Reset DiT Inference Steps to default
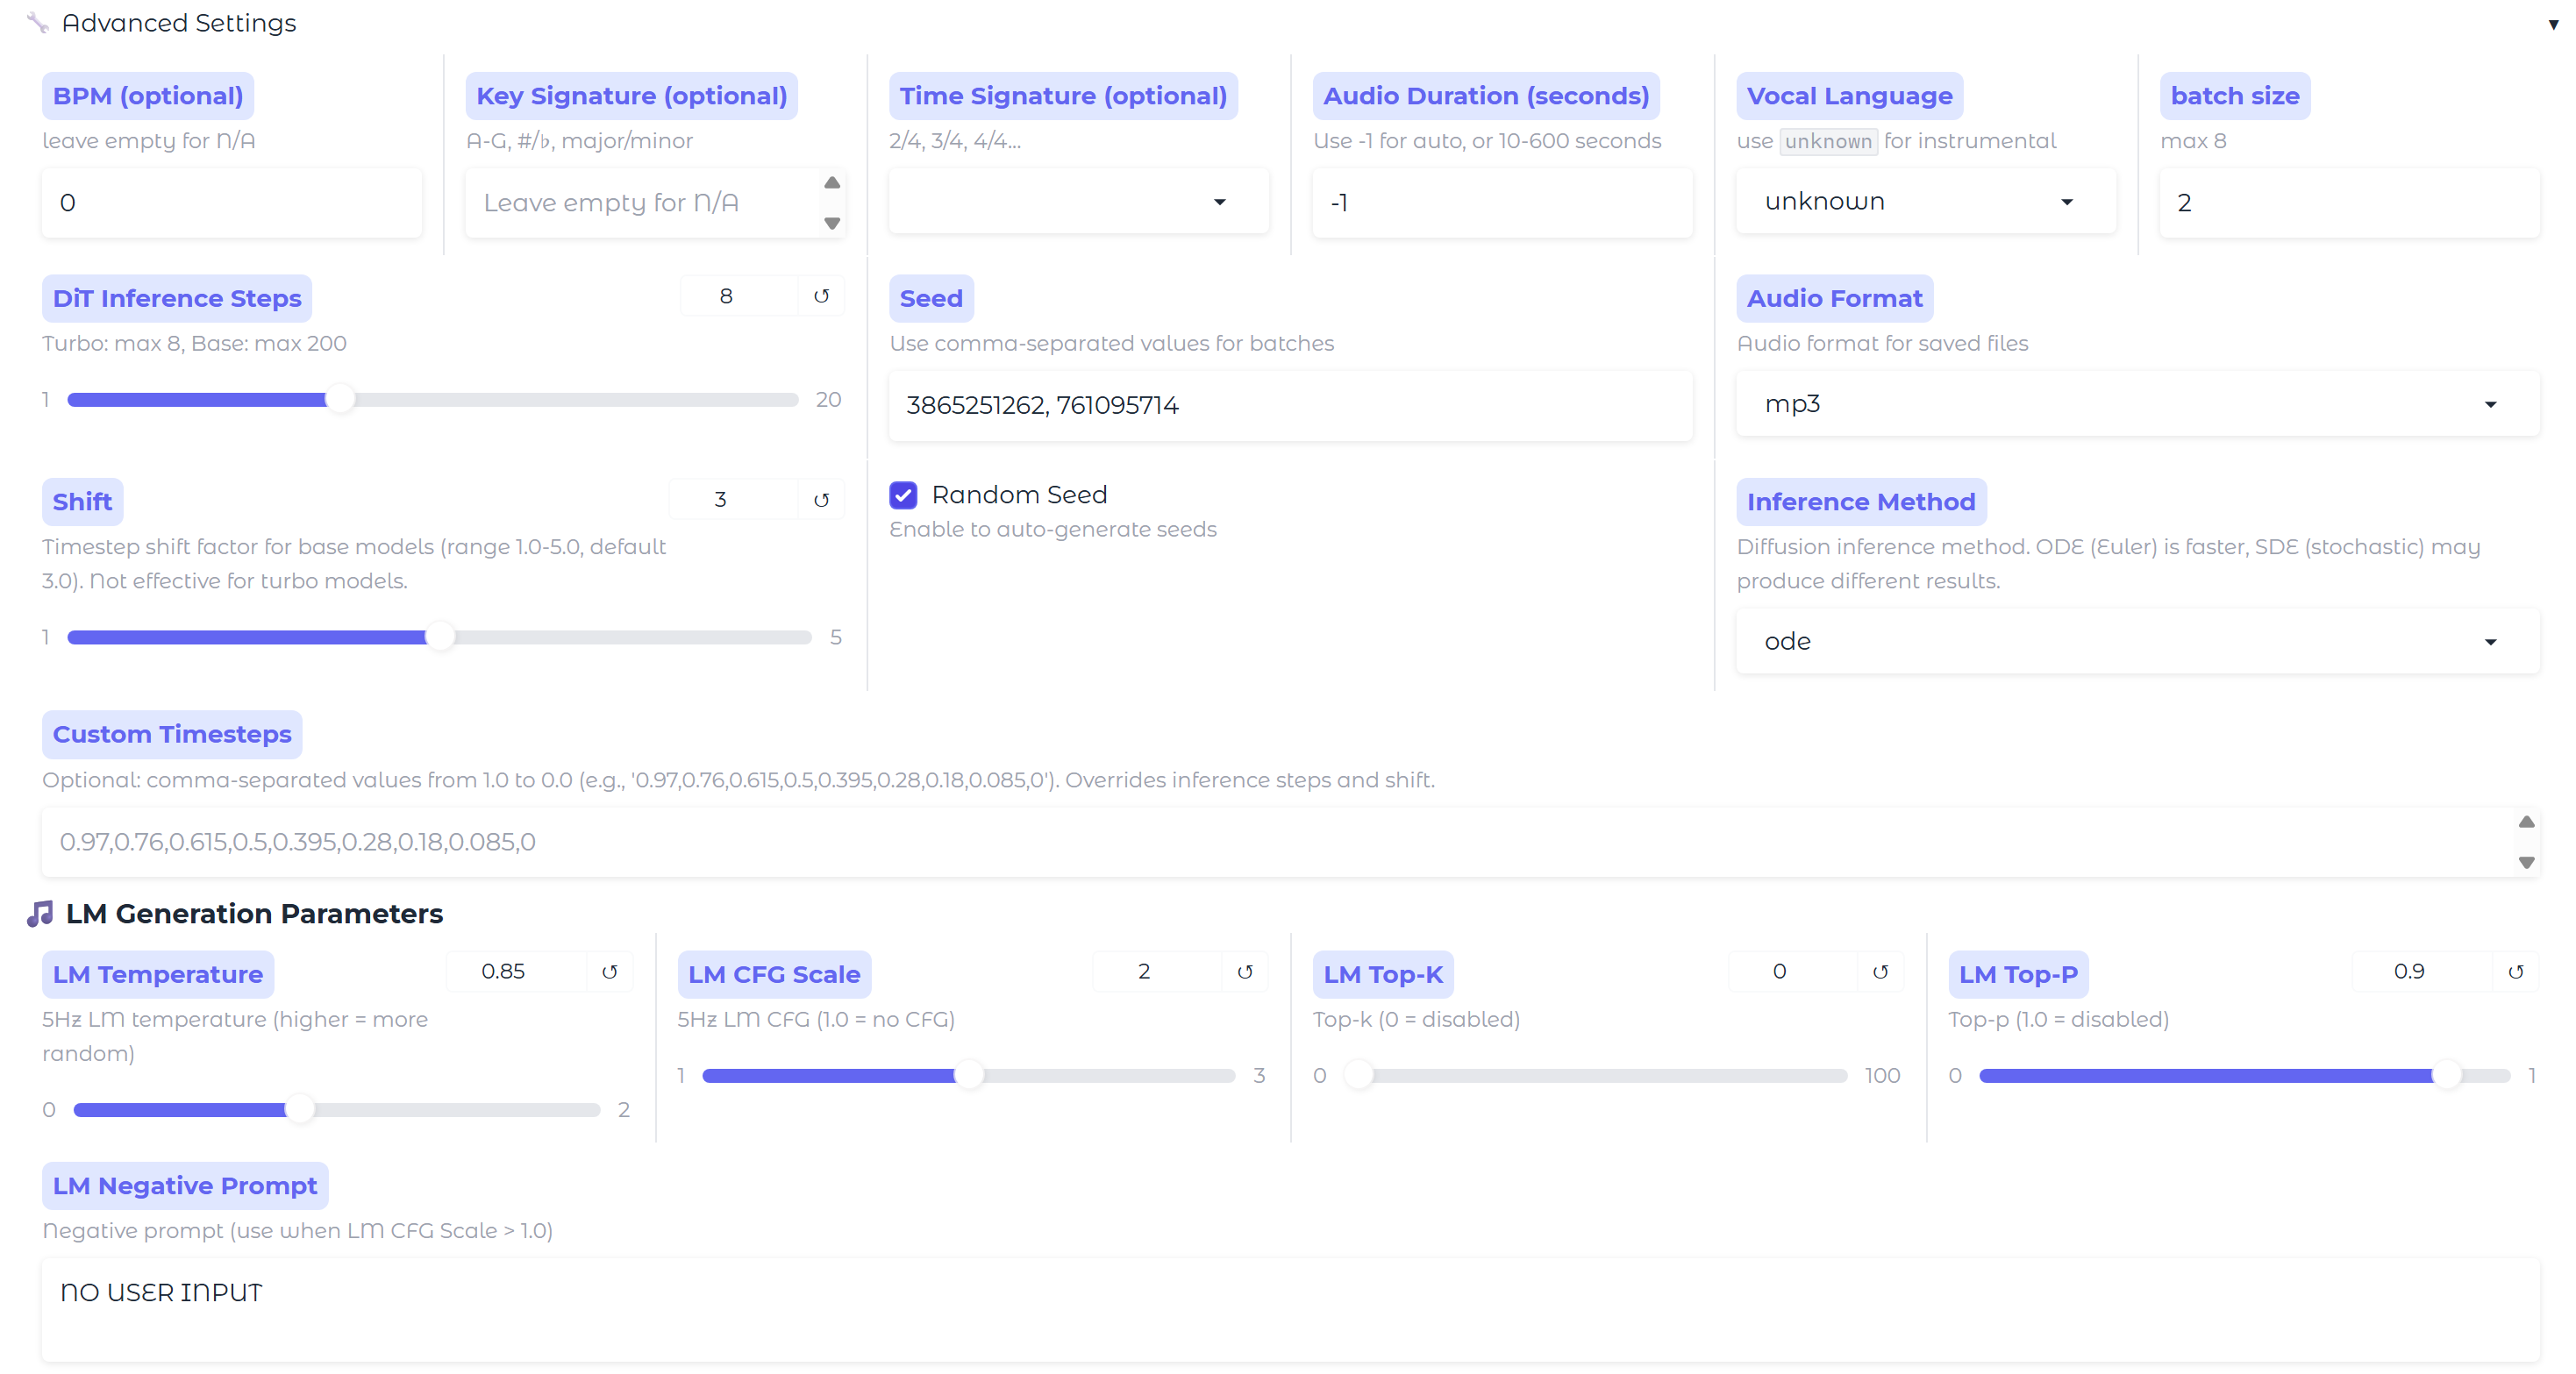Viewport: 2576px width, 1374px height. (x=821, y=296)
